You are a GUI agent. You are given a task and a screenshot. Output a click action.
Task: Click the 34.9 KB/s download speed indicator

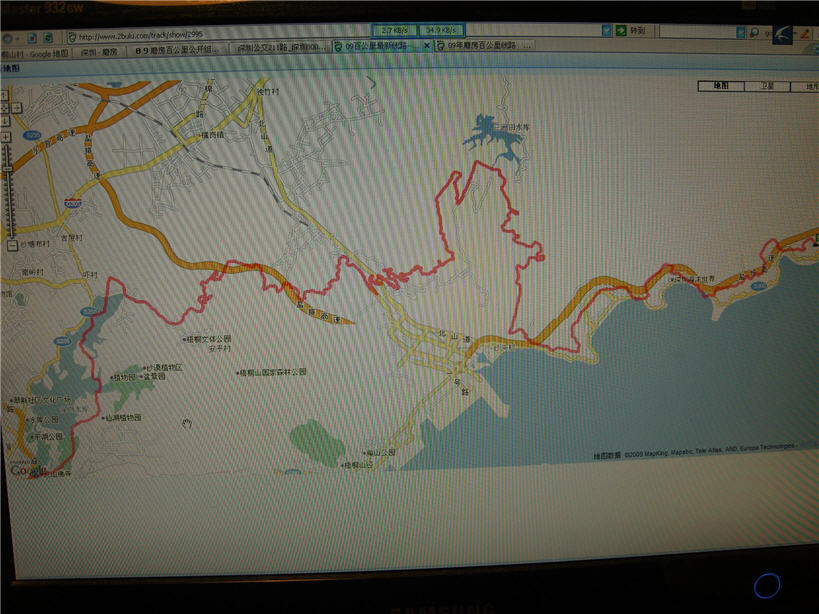click(440, 30)
